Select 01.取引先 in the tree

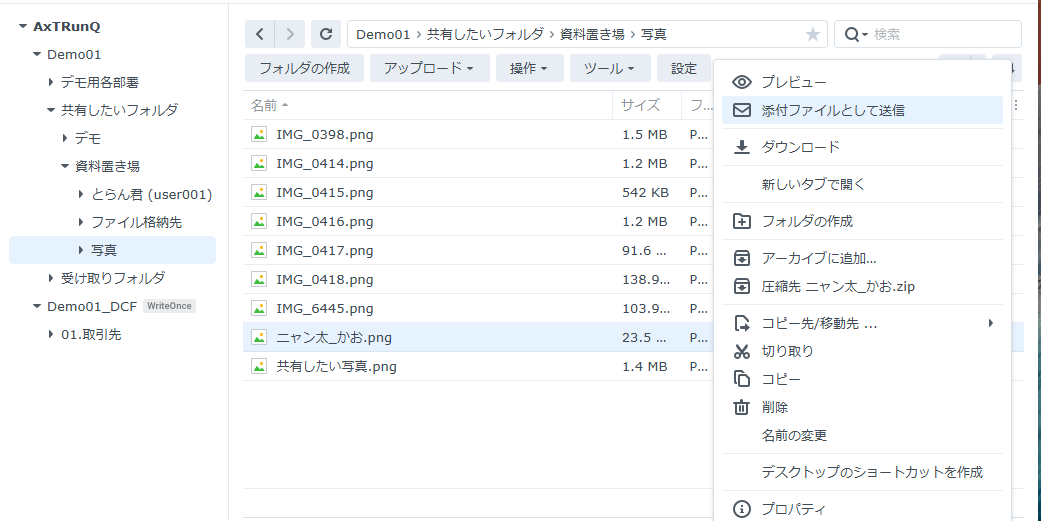[x=91, y=335]
